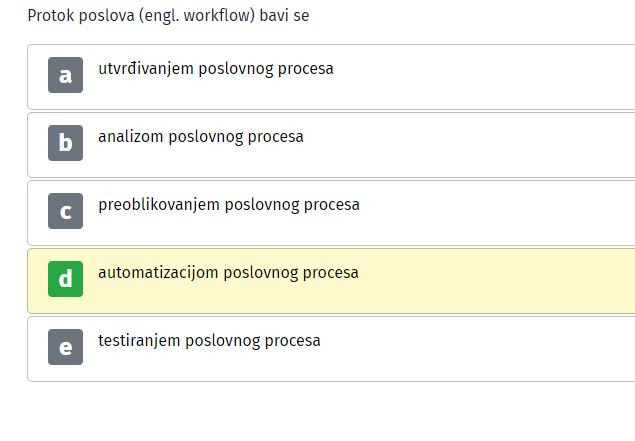Click the word 'automatizacijom' in option d
Viewport: 635px width, 441px height.
(x=158, y=273)
